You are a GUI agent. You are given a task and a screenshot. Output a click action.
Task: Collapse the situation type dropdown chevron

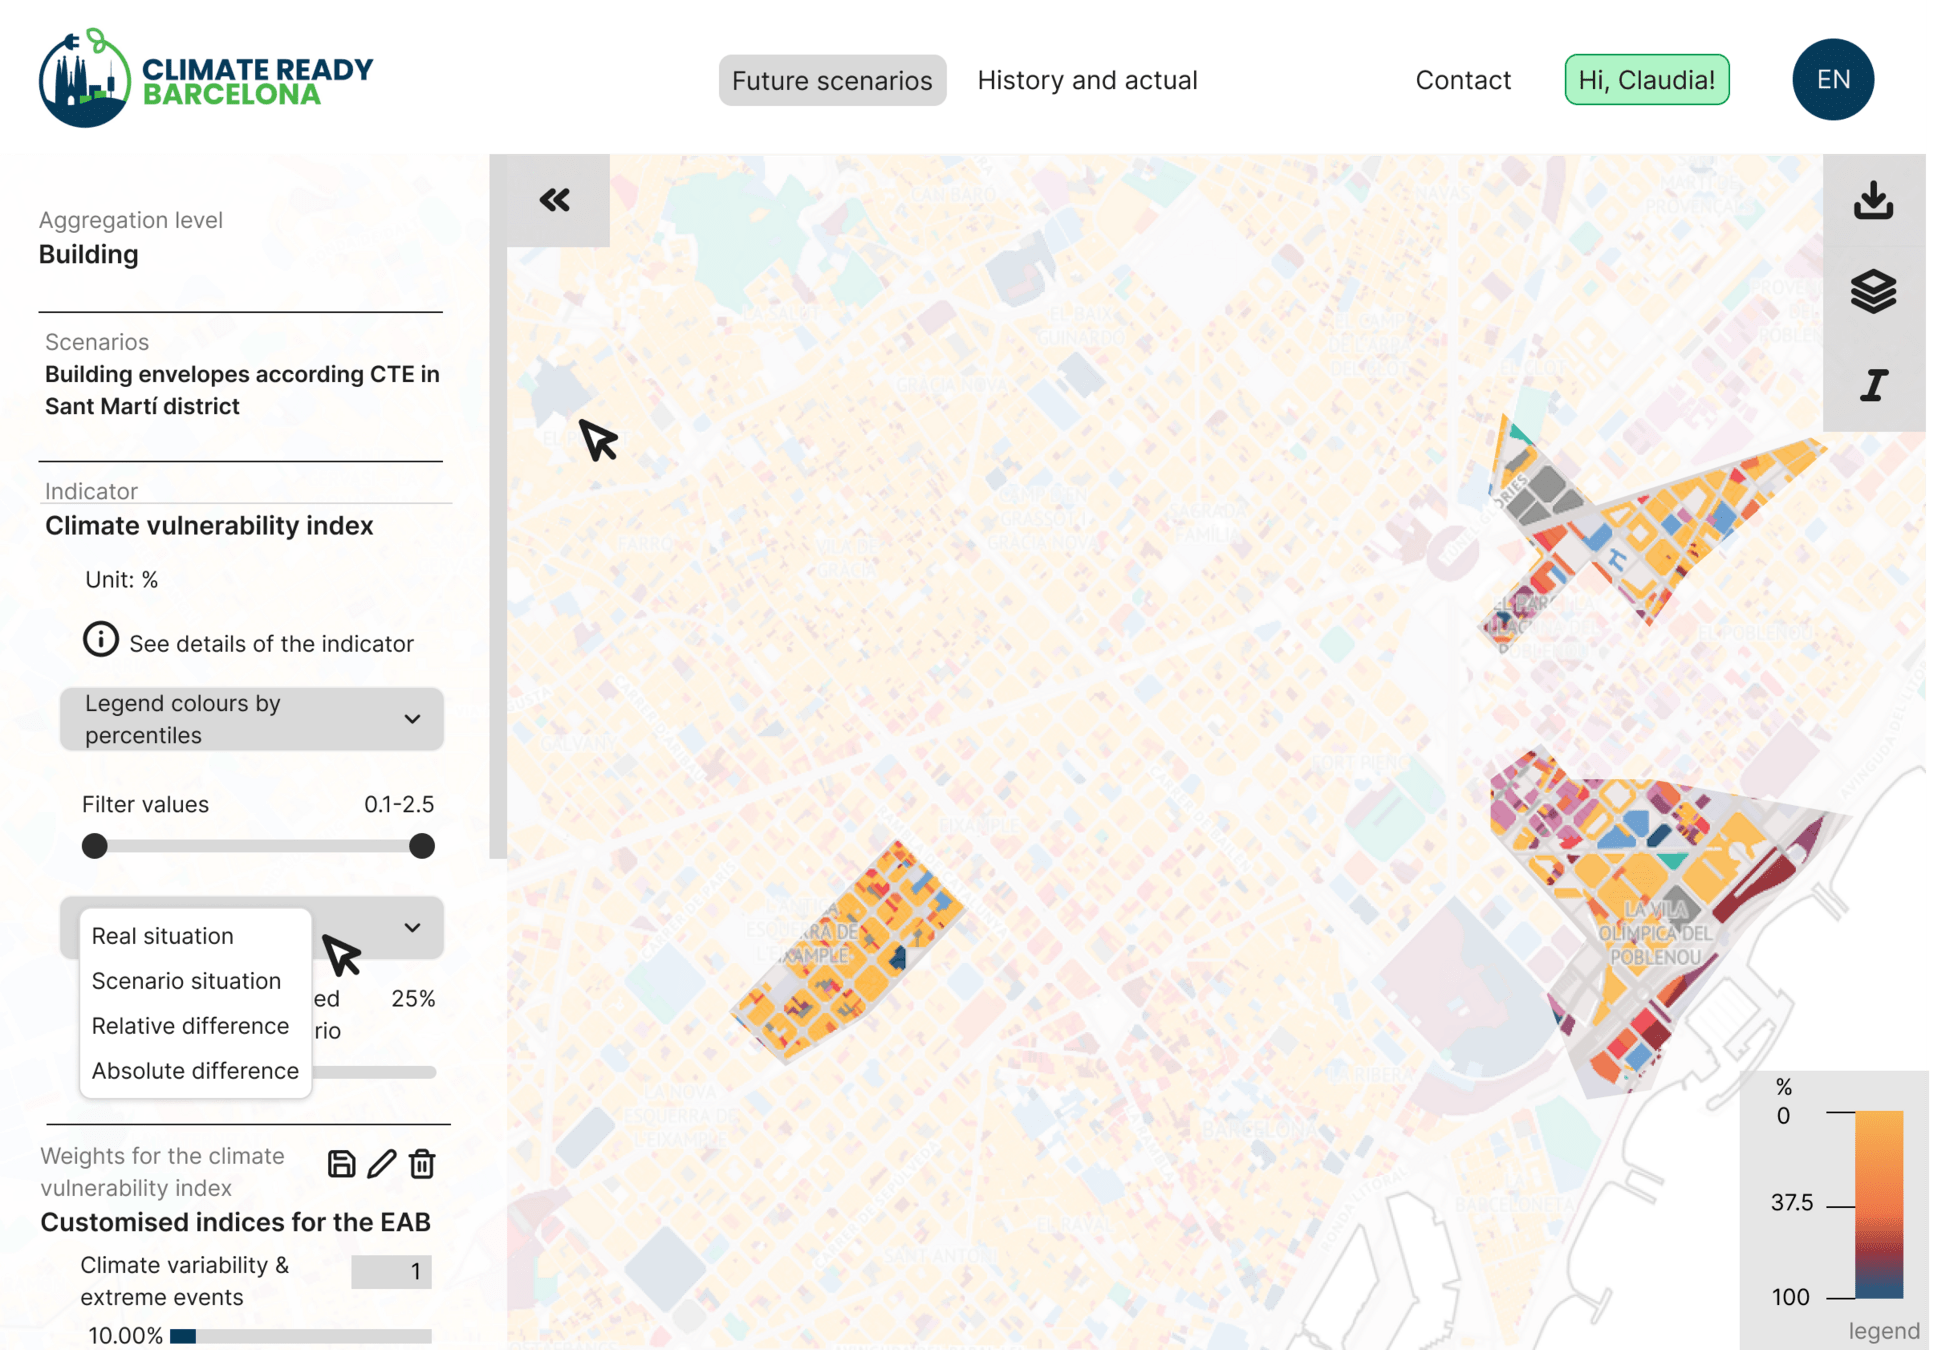412,927
